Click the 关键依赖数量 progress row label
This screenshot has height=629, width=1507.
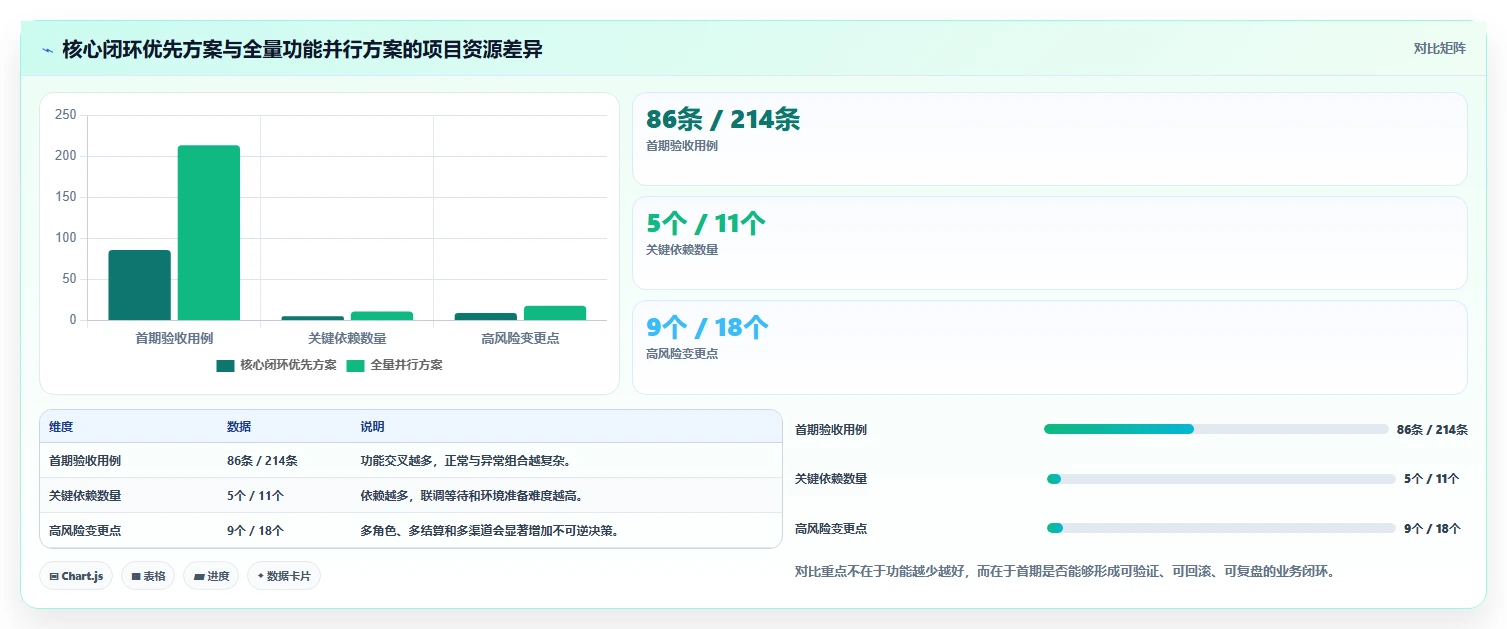[831, 479]
